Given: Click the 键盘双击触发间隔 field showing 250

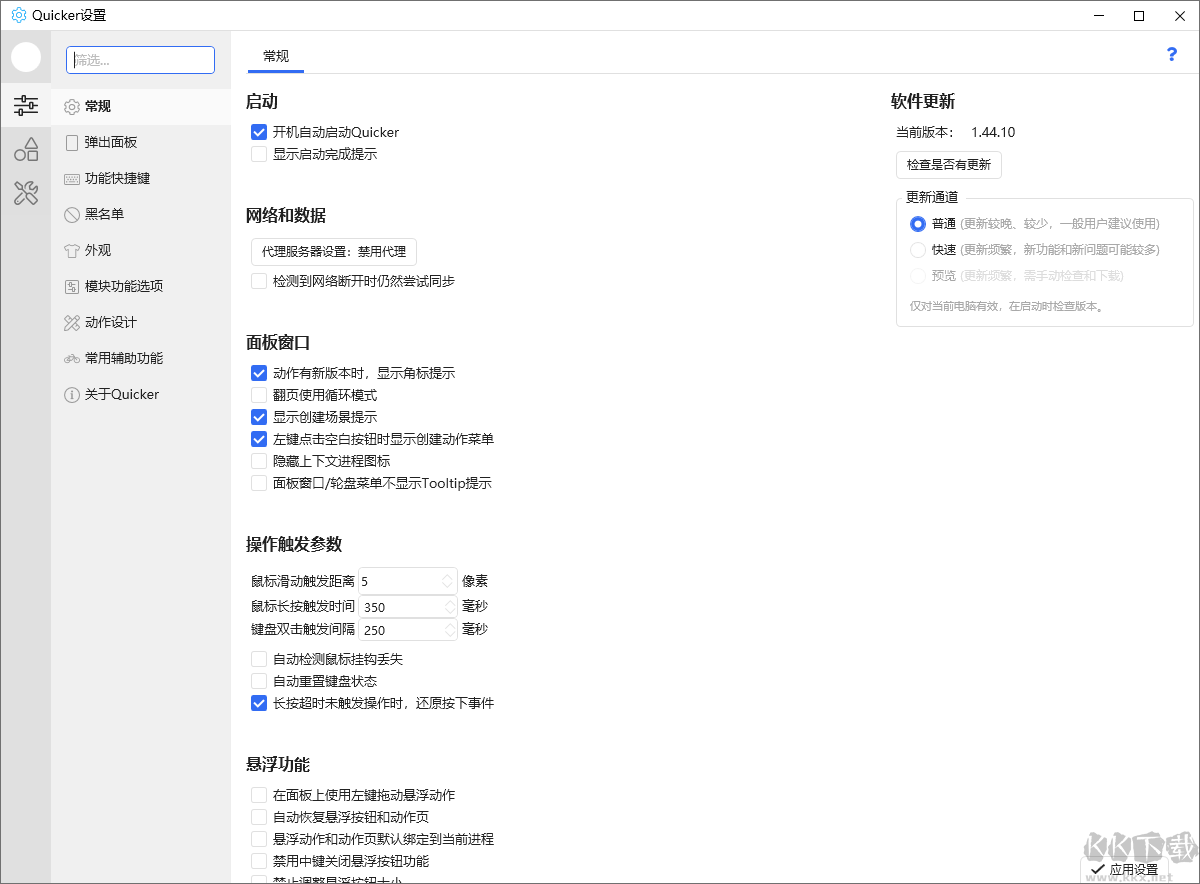Looking at the screenshot, I should pyautogui.click(x=410, y=630).
